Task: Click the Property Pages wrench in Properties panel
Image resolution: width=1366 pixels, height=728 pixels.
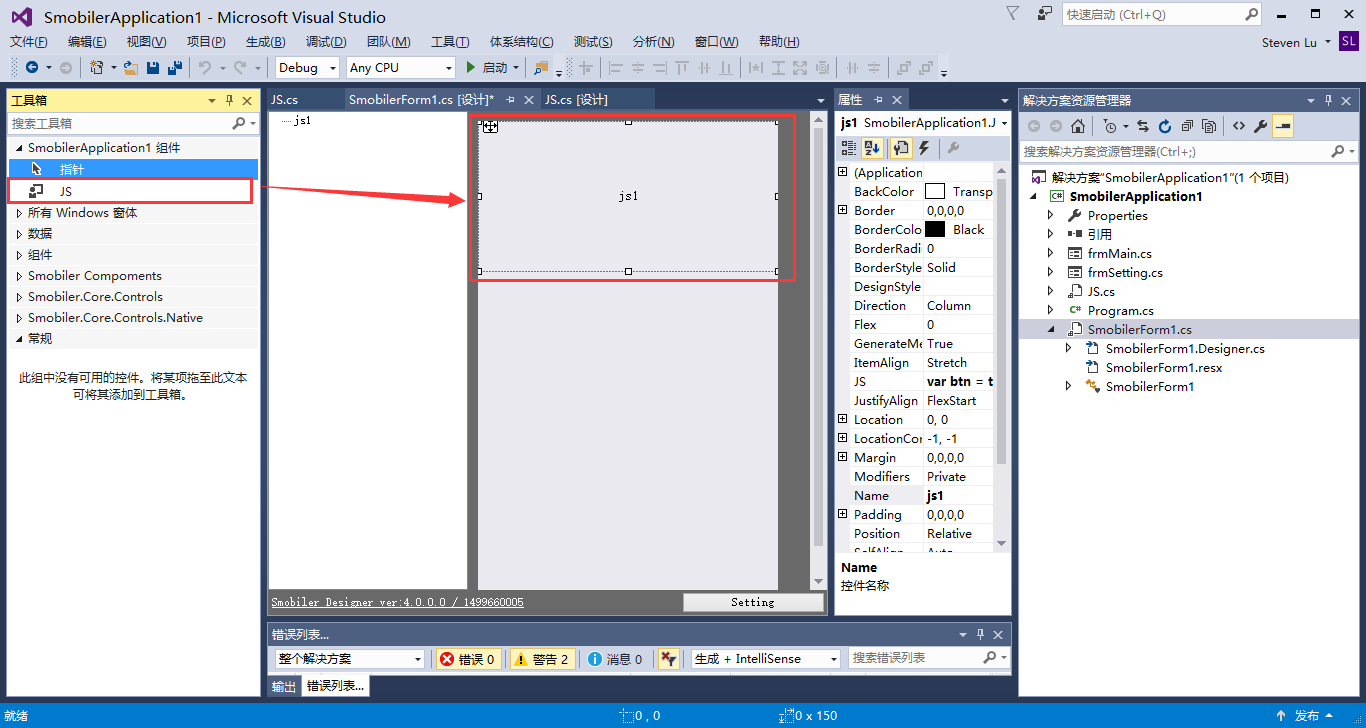Action: click(953, 148)
